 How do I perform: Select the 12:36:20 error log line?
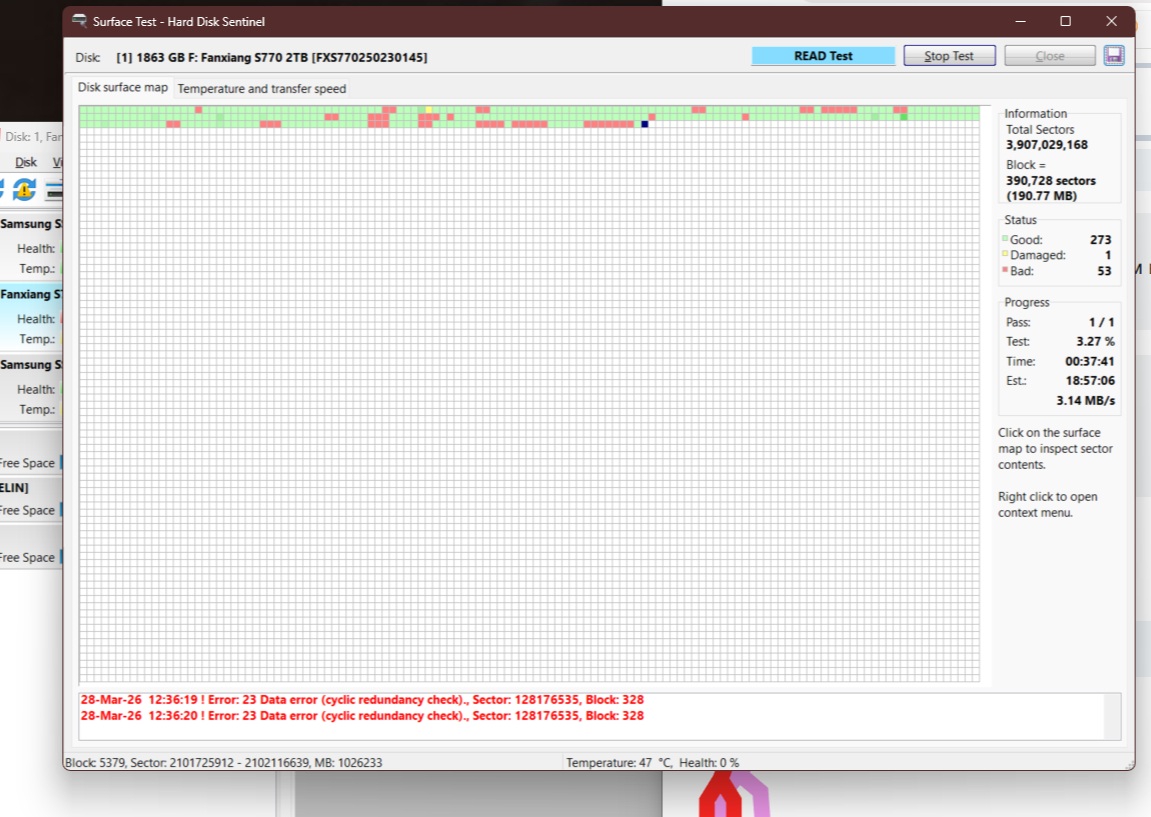coord(362,716)
